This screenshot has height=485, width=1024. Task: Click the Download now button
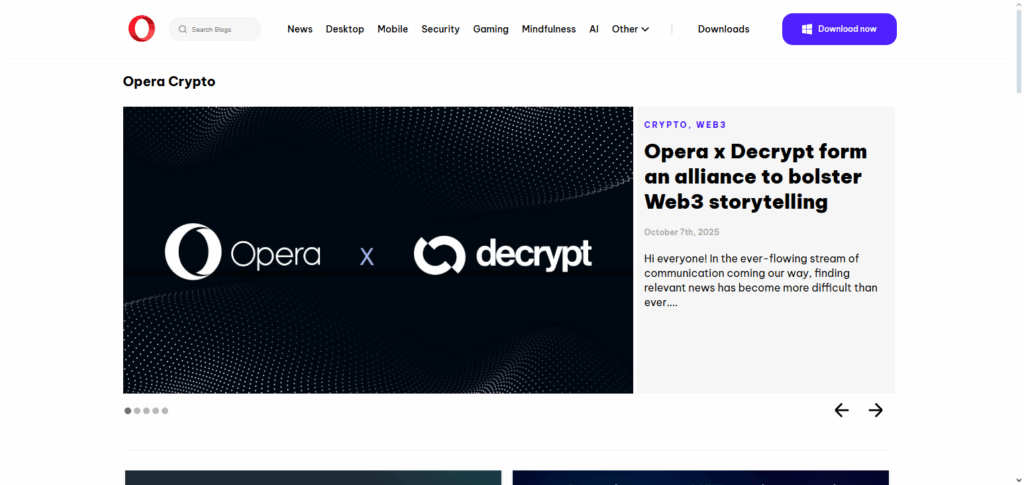click(839, 29)
